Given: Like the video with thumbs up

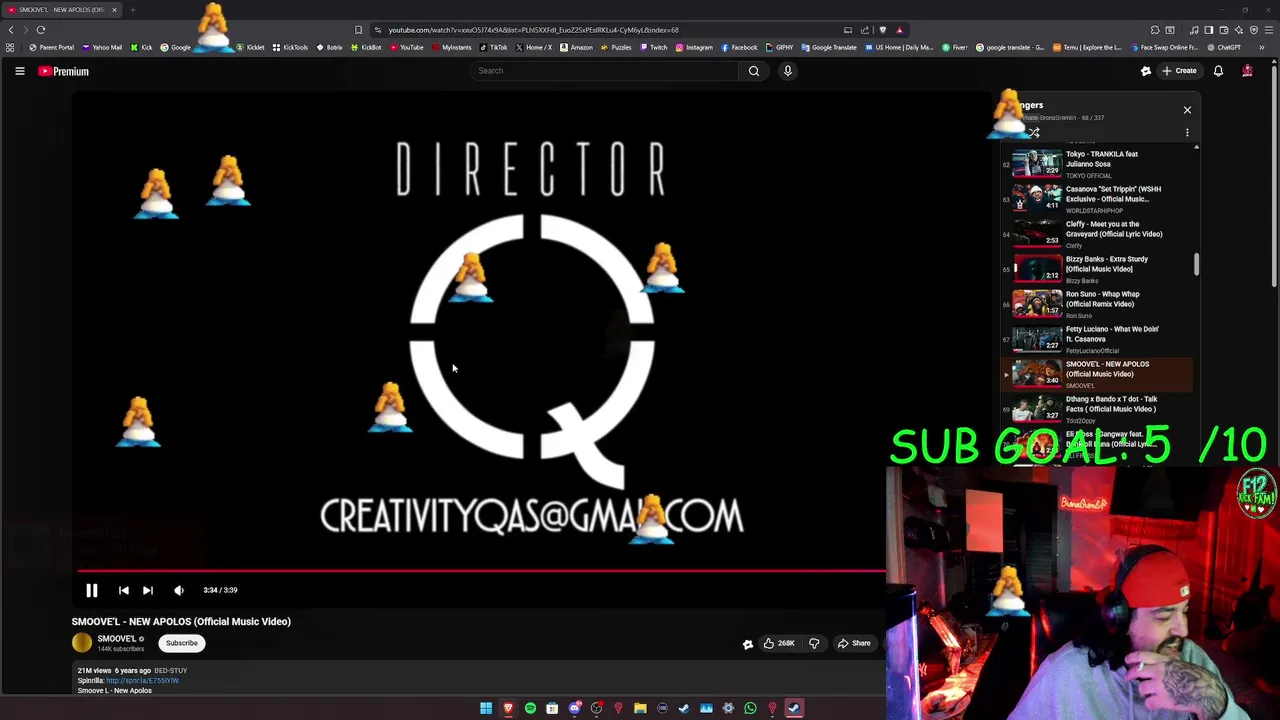Looking at the screenshot, I should tap(778, 643).
